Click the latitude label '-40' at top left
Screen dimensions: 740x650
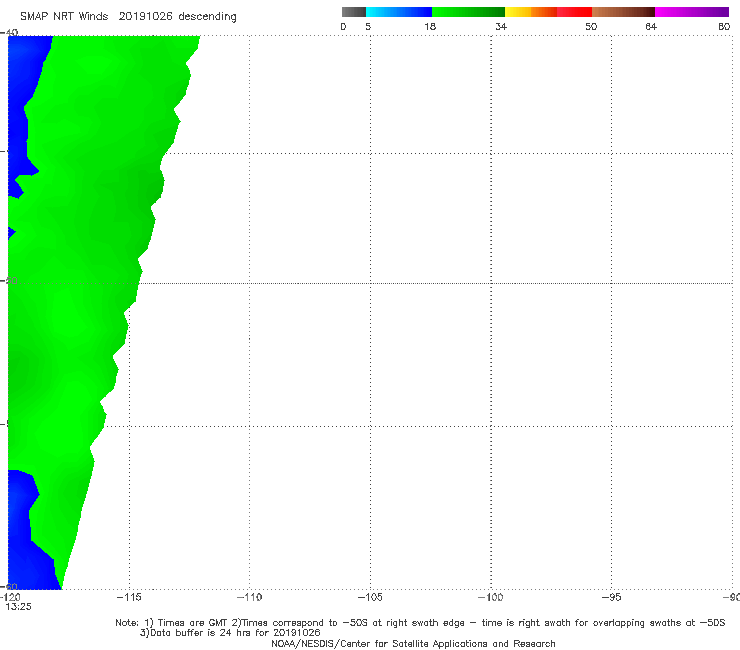click(9, 32)
